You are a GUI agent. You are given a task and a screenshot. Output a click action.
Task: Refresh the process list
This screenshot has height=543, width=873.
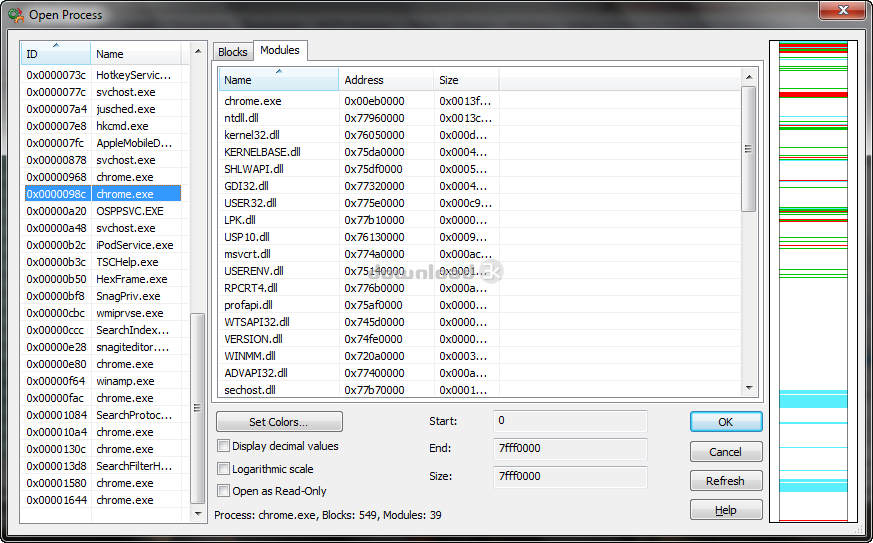[725, 481]
